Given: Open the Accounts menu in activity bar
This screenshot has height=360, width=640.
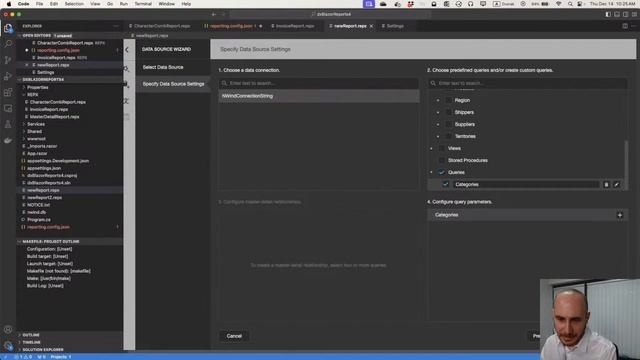Looking at the screenshot, I should click(8, 329).
